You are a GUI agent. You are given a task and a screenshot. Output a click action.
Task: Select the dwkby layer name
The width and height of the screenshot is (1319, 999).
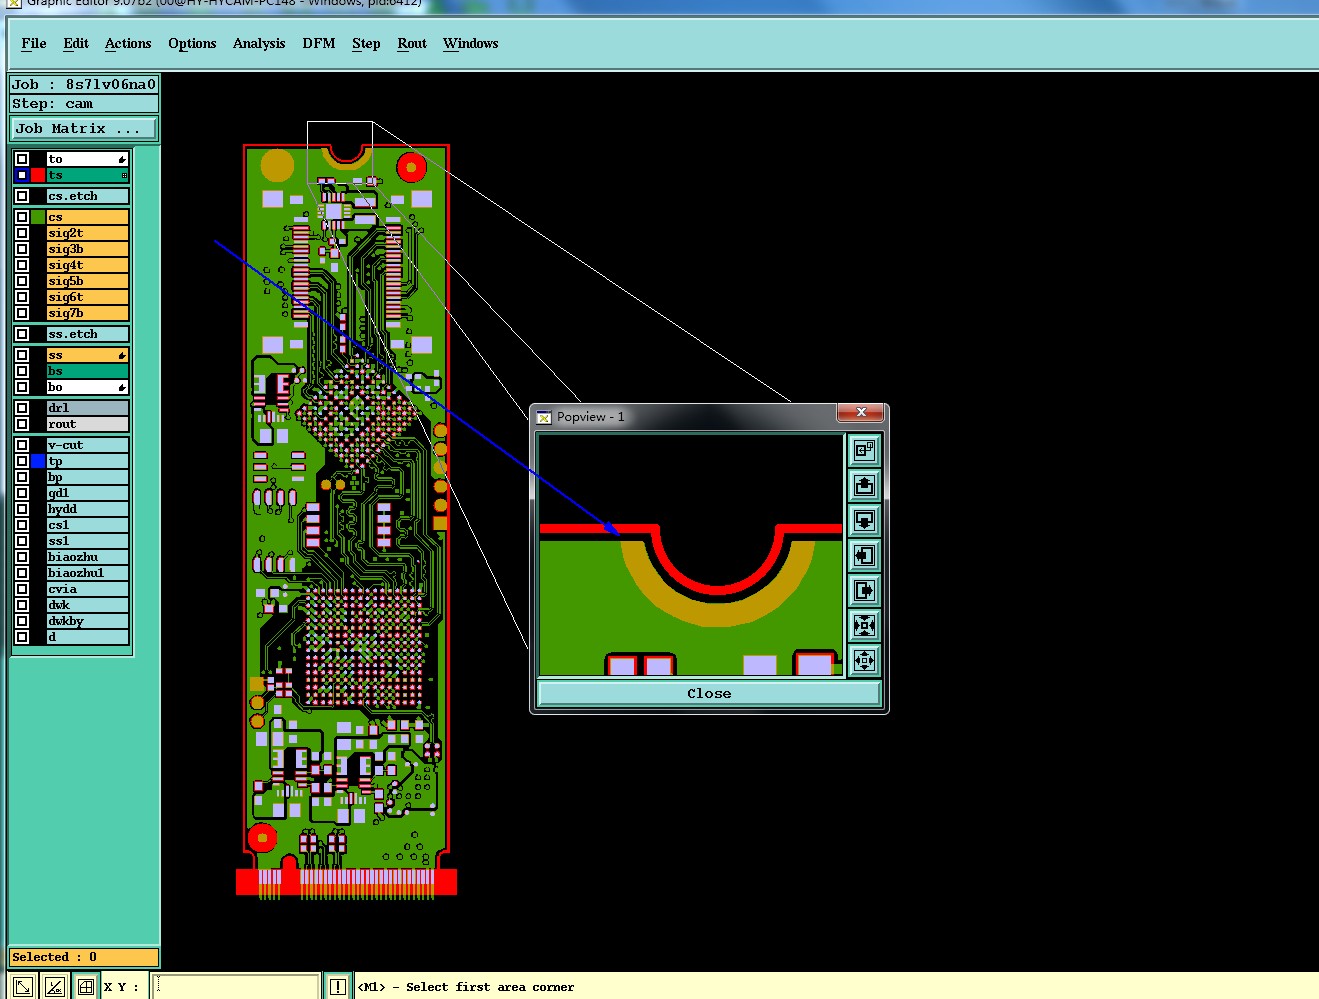88,621
